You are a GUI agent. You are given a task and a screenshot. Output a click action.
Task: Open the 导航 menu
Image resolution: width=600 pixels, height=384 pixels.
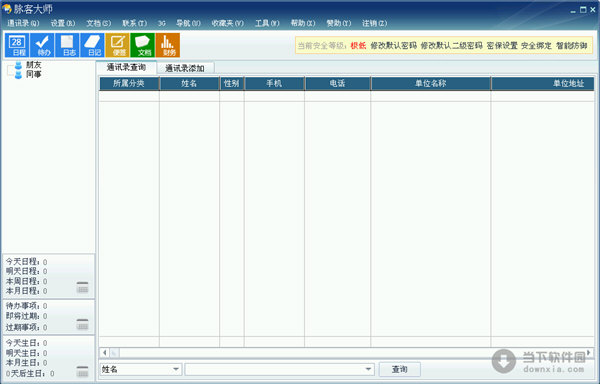(188, 23)
